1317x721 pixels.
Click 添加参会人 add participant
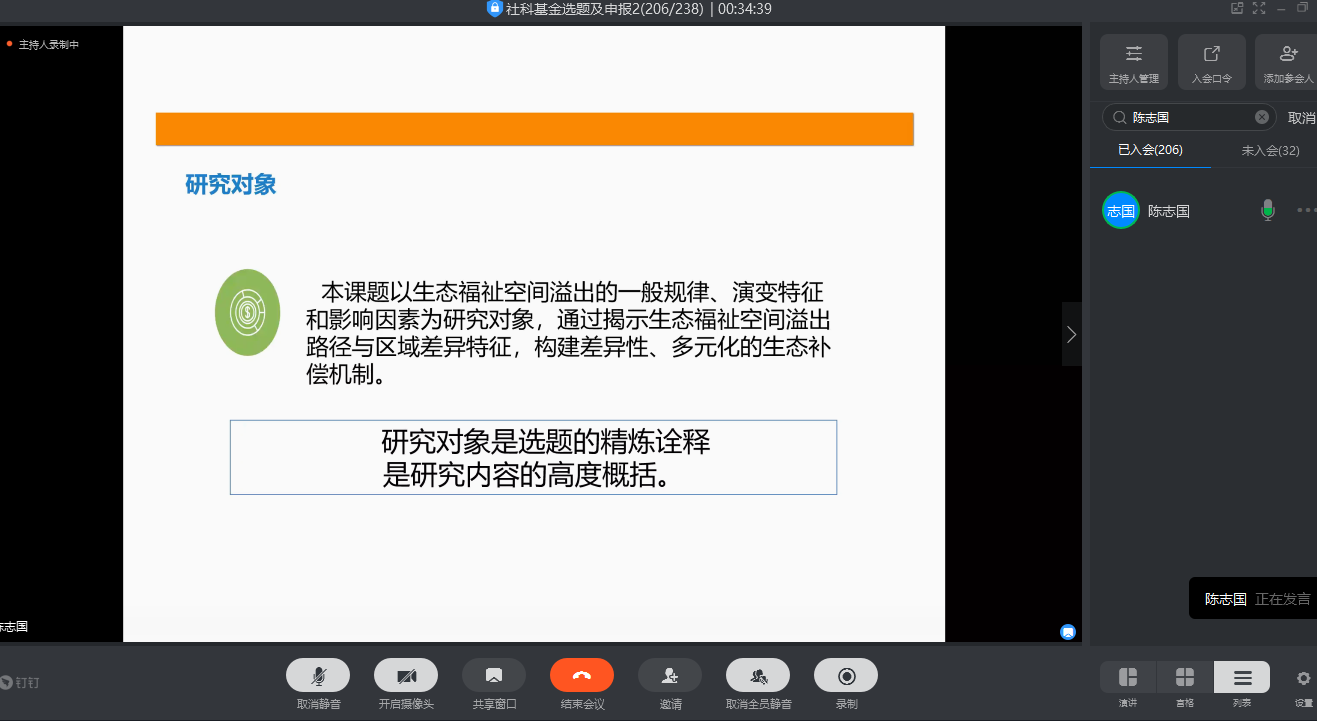click(x=1288, y=62)
